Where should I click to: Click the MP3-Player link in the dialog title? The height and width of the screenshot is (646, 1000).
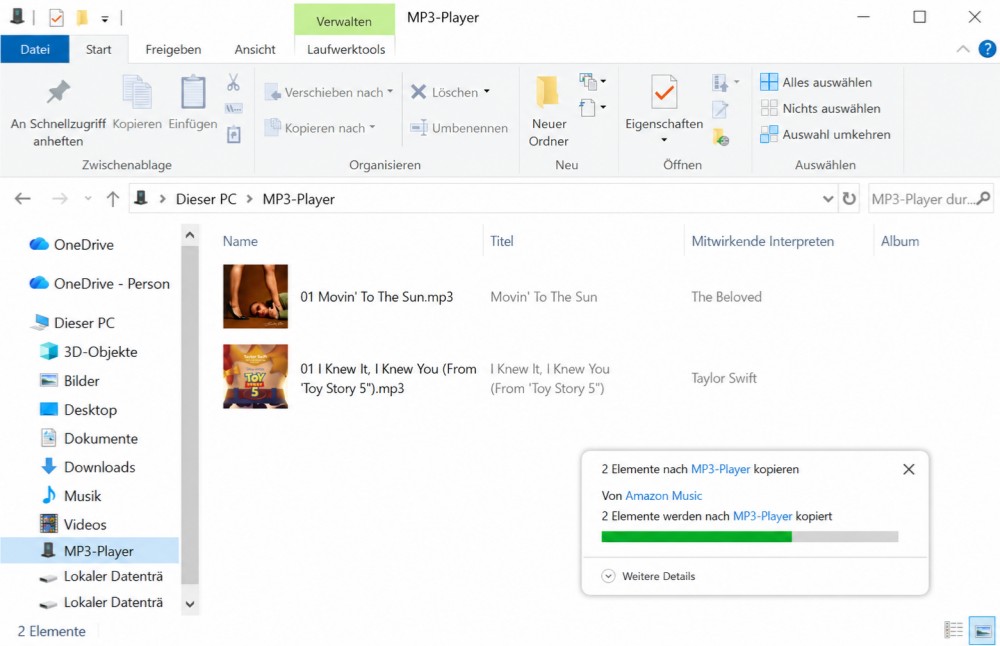(x=720, y=469)
